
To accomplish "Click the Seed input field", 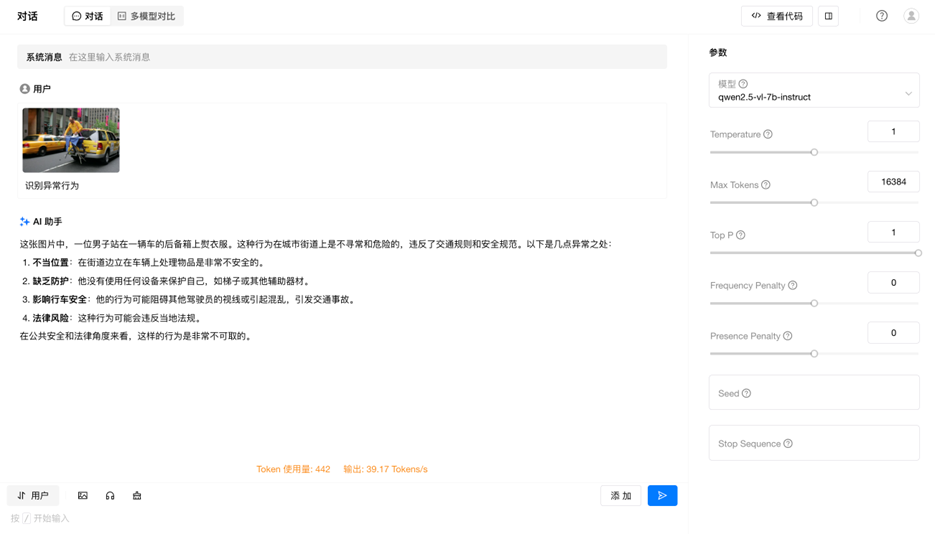I will [x=814, y=392].
